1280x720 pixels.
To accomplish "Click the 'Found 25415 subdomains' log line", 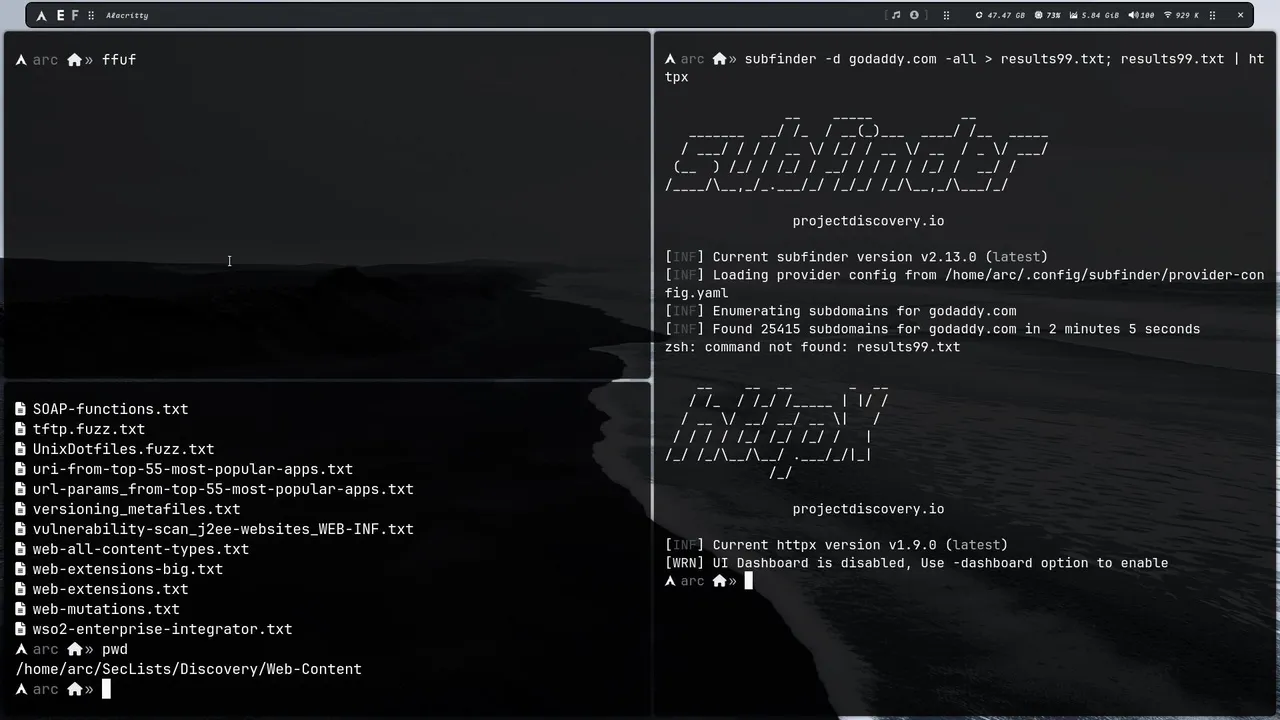I will (x=932, y=329).
